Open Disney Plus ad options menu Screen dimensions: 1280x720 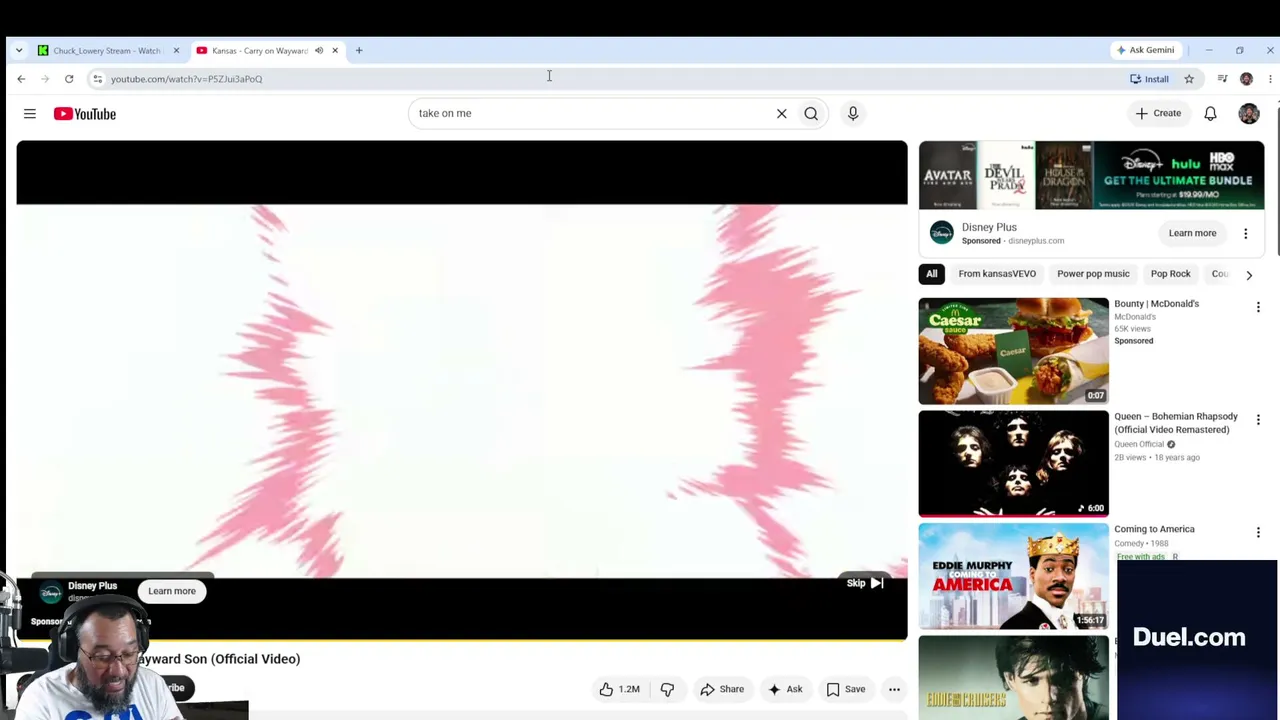tap(1246, 233)
